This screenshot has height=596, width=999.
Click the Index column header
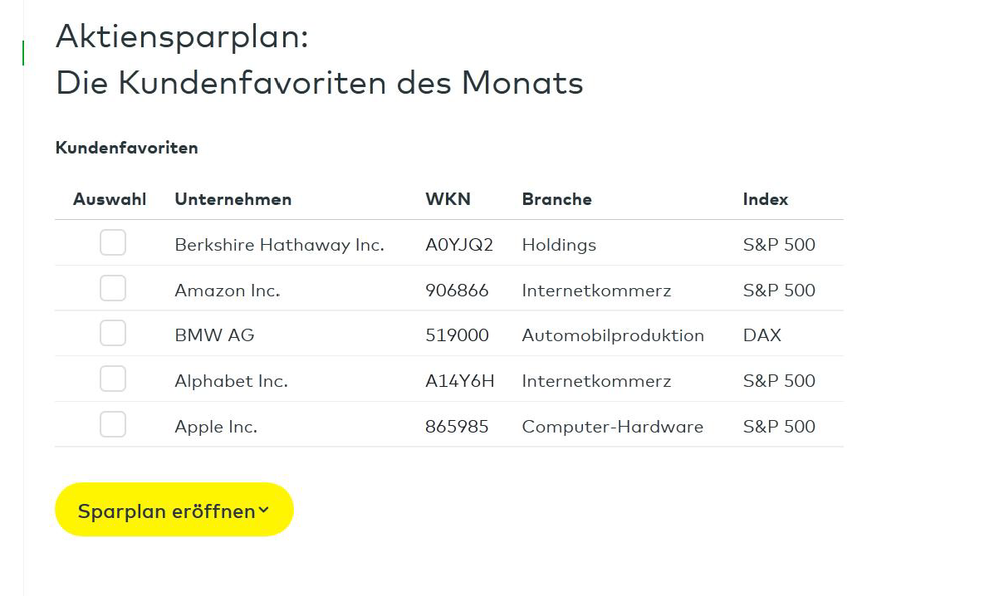point(765,199)
